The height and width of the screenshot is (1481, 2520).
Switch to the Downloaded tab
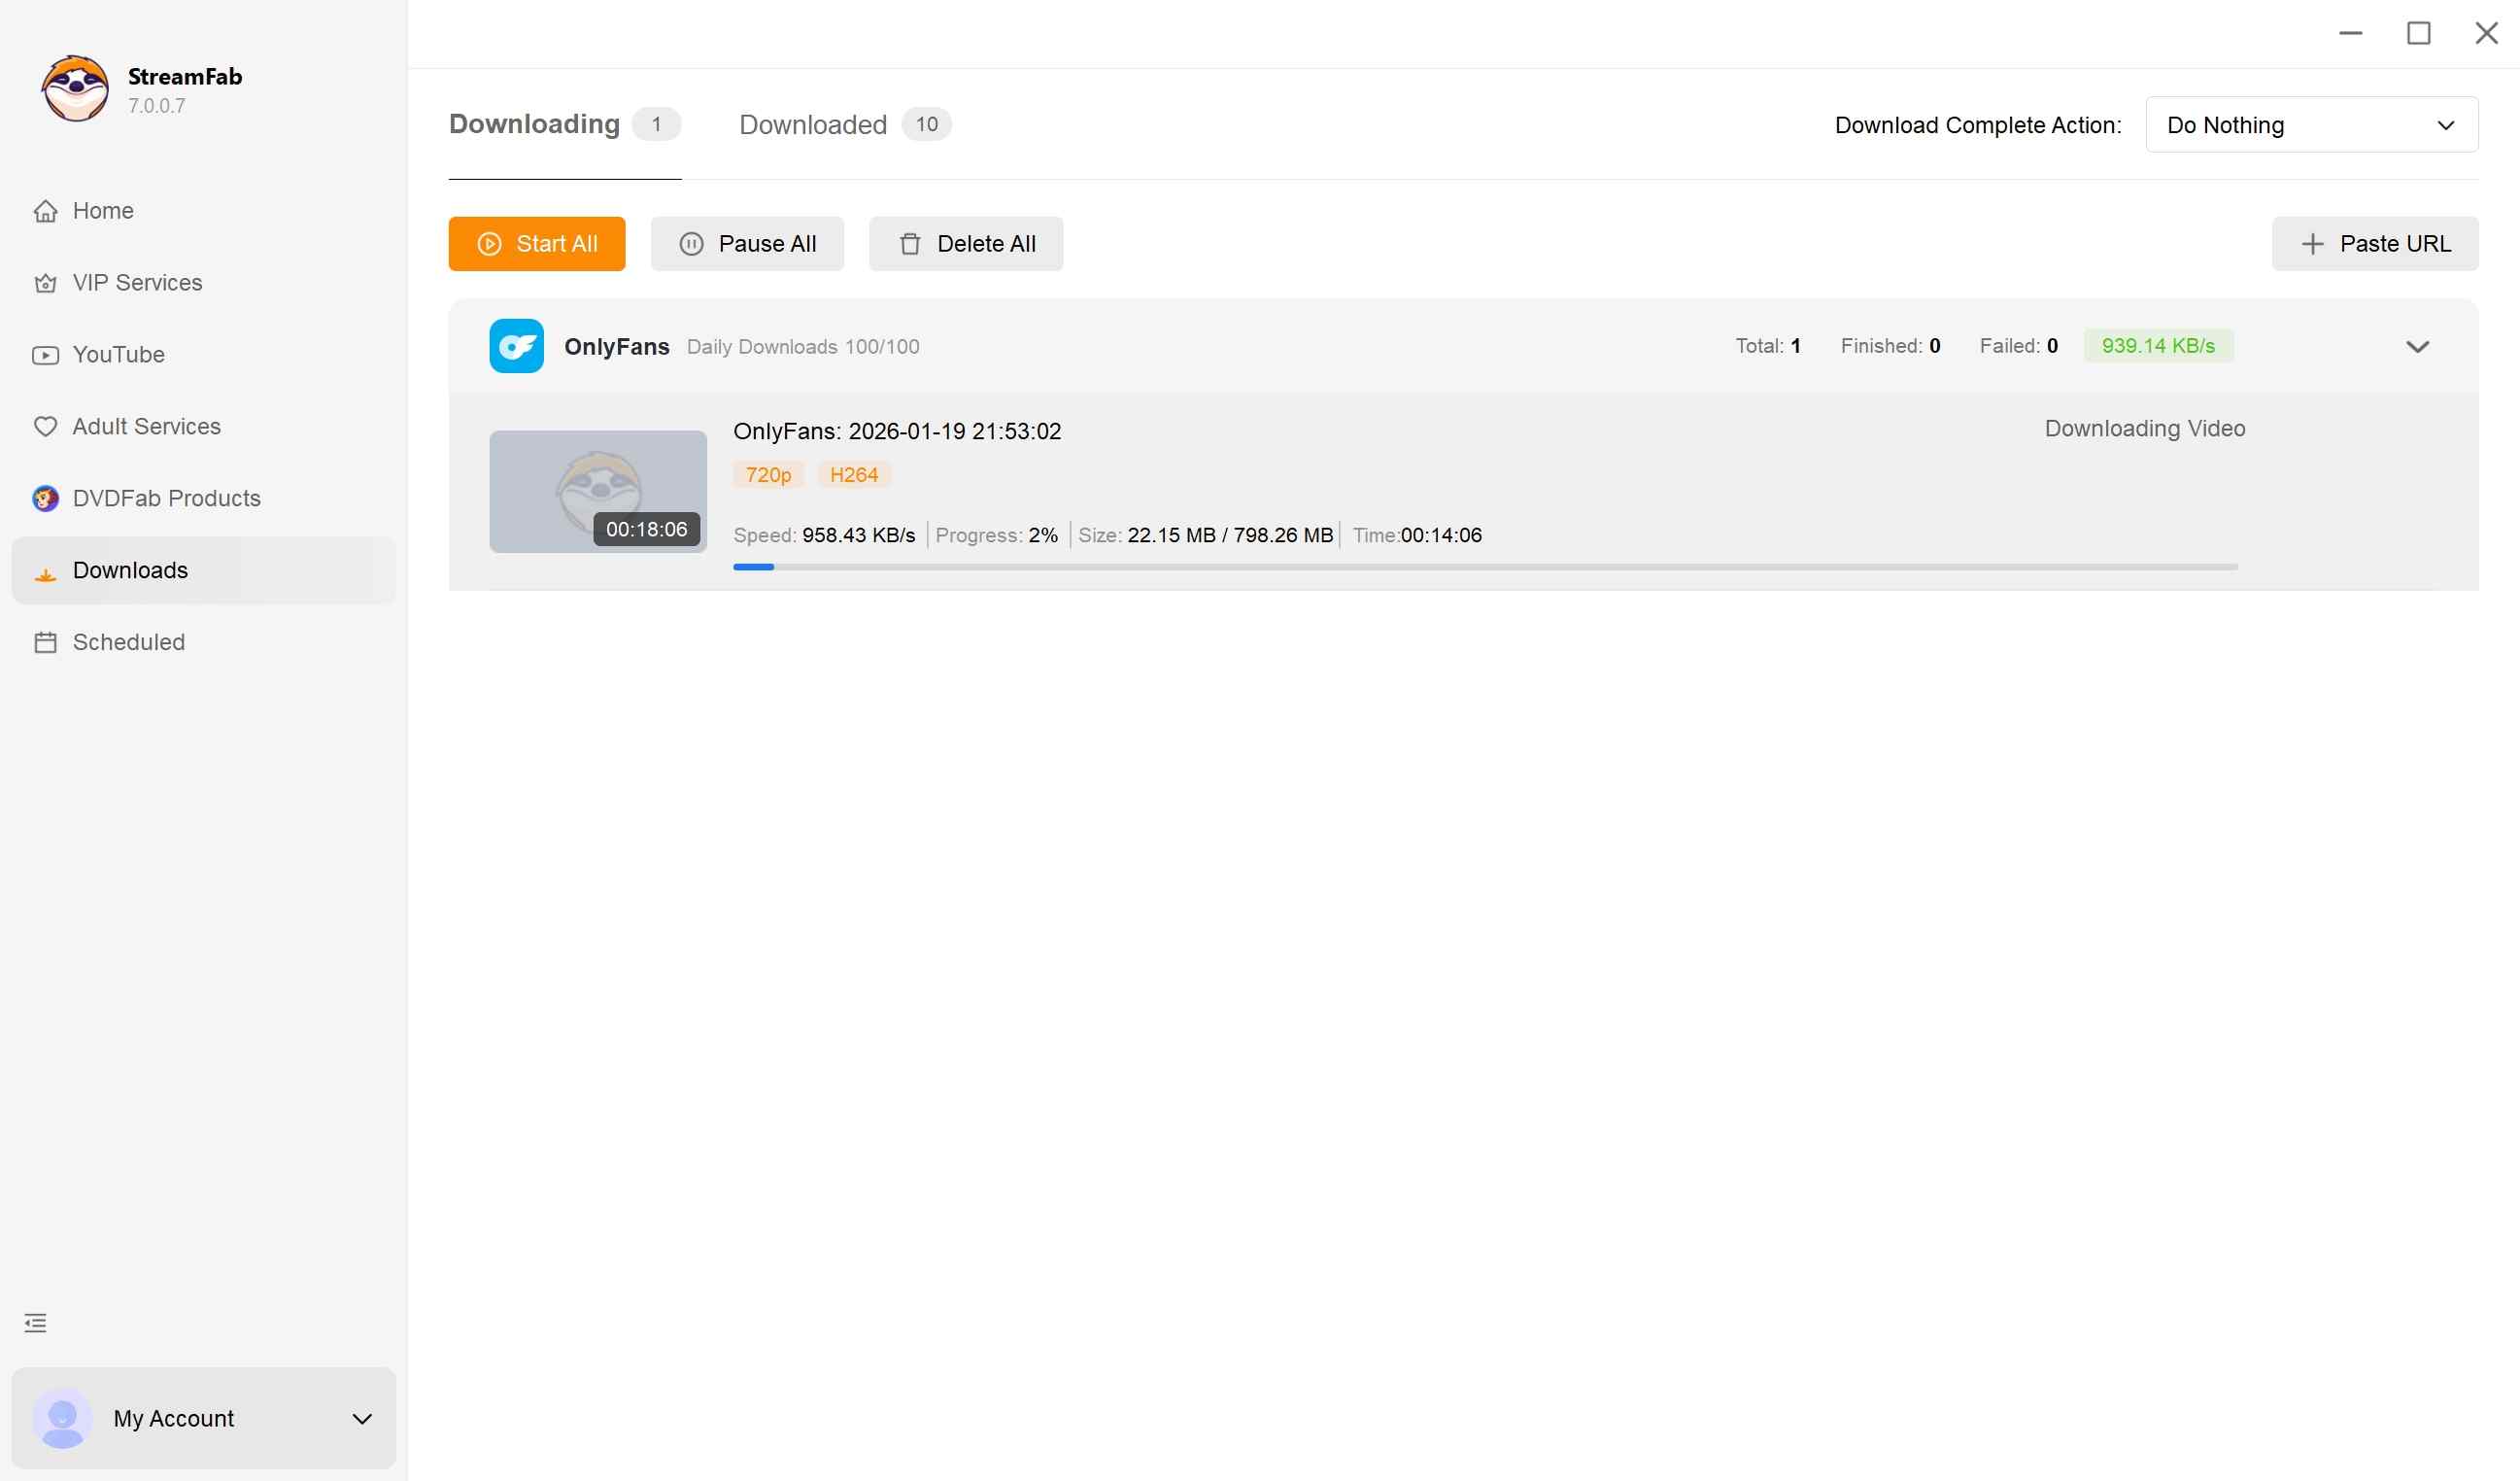click(813, 125)
